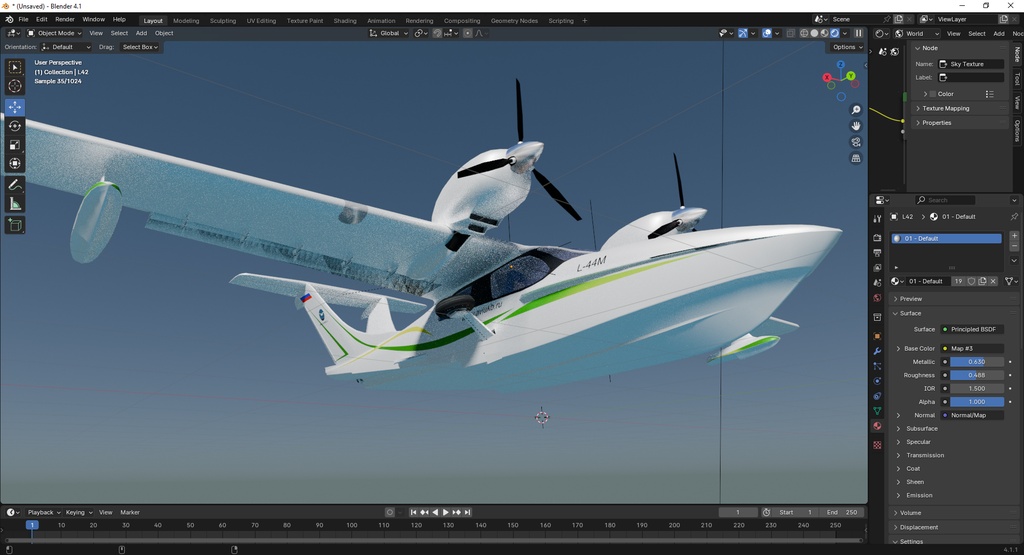
Task: Select the Select Box tool
Action: coord(15,67)
